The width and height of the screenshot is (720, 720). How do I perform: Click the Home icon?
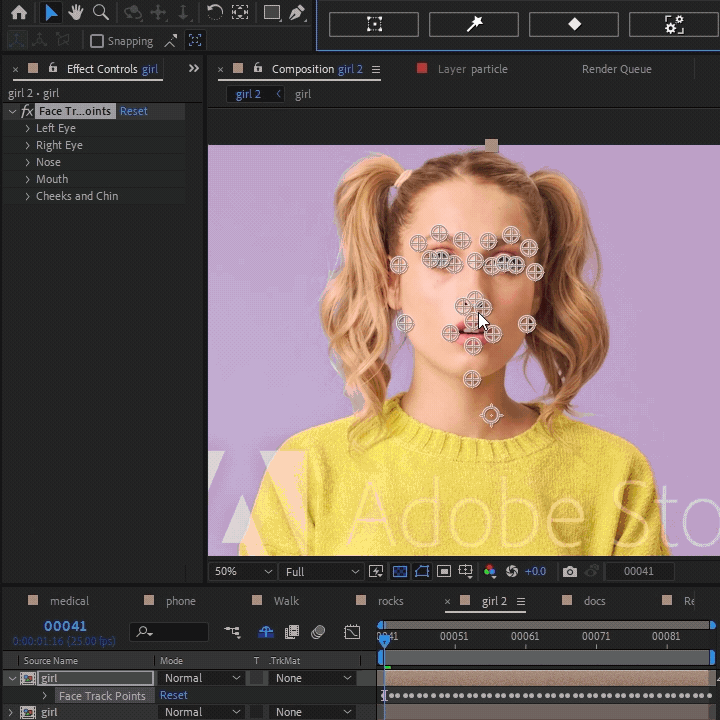point(19,13)
